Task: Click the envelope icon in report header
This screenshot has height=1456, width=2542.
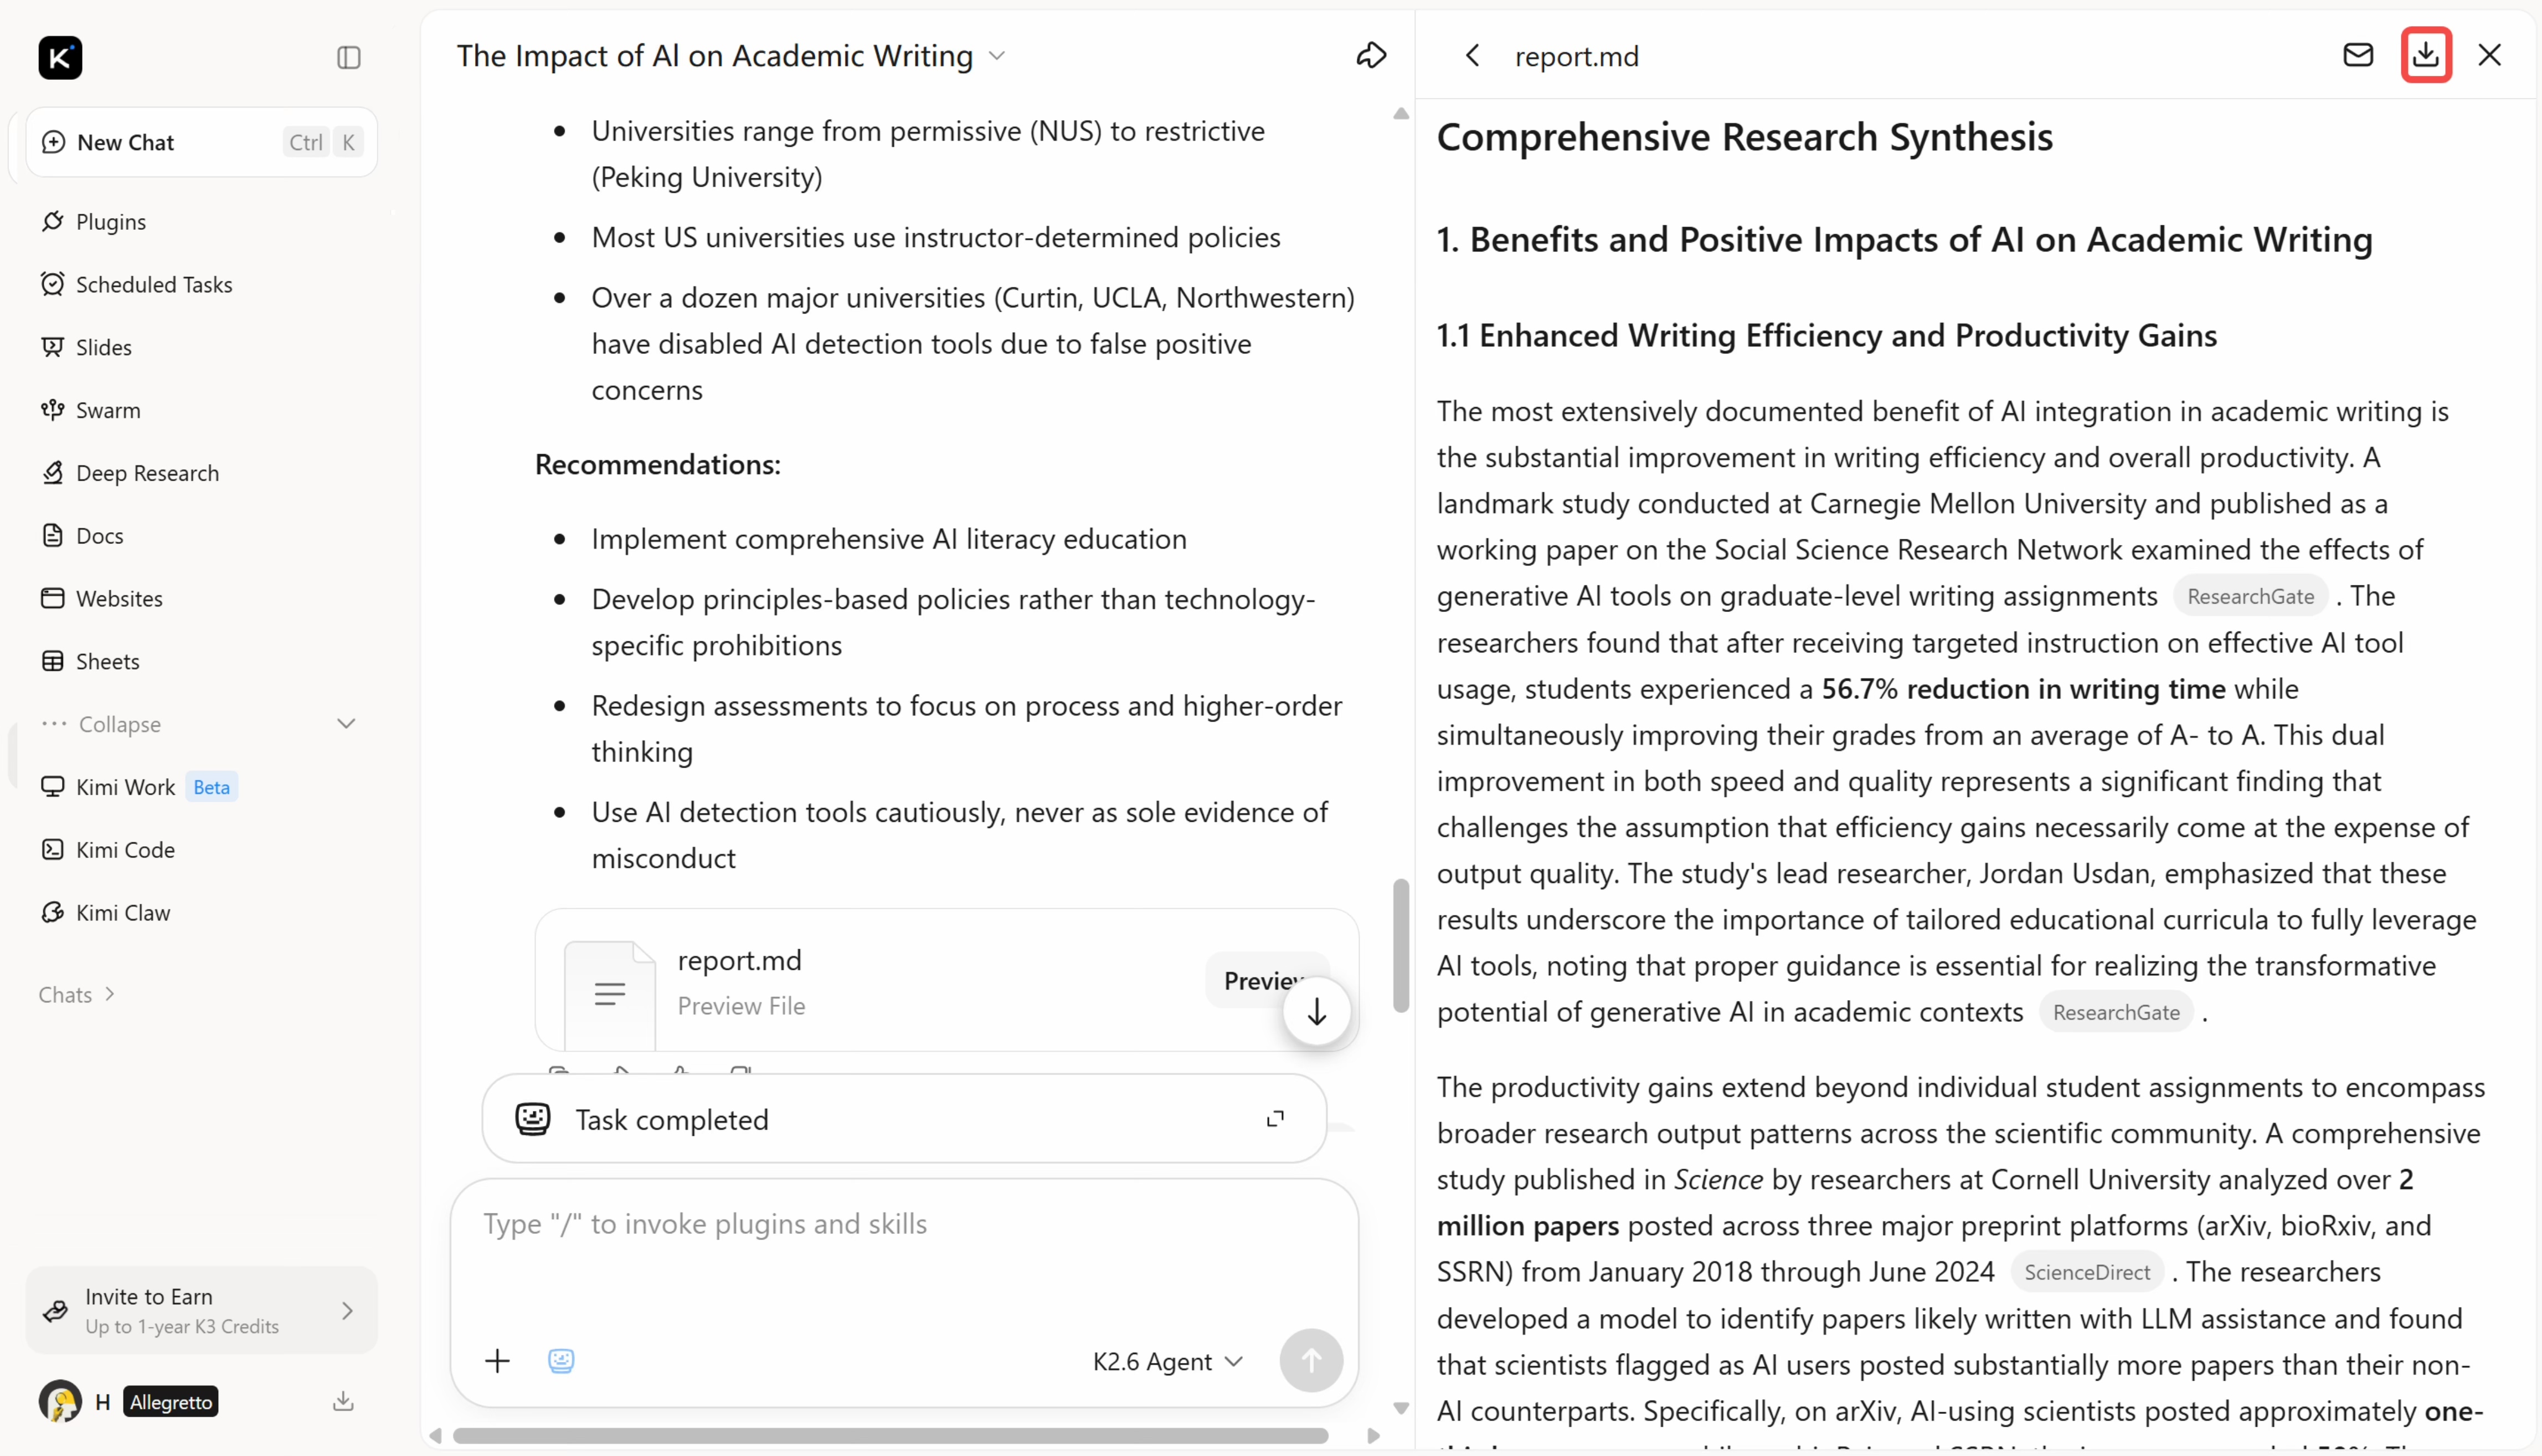Action: pos(2357,55)
